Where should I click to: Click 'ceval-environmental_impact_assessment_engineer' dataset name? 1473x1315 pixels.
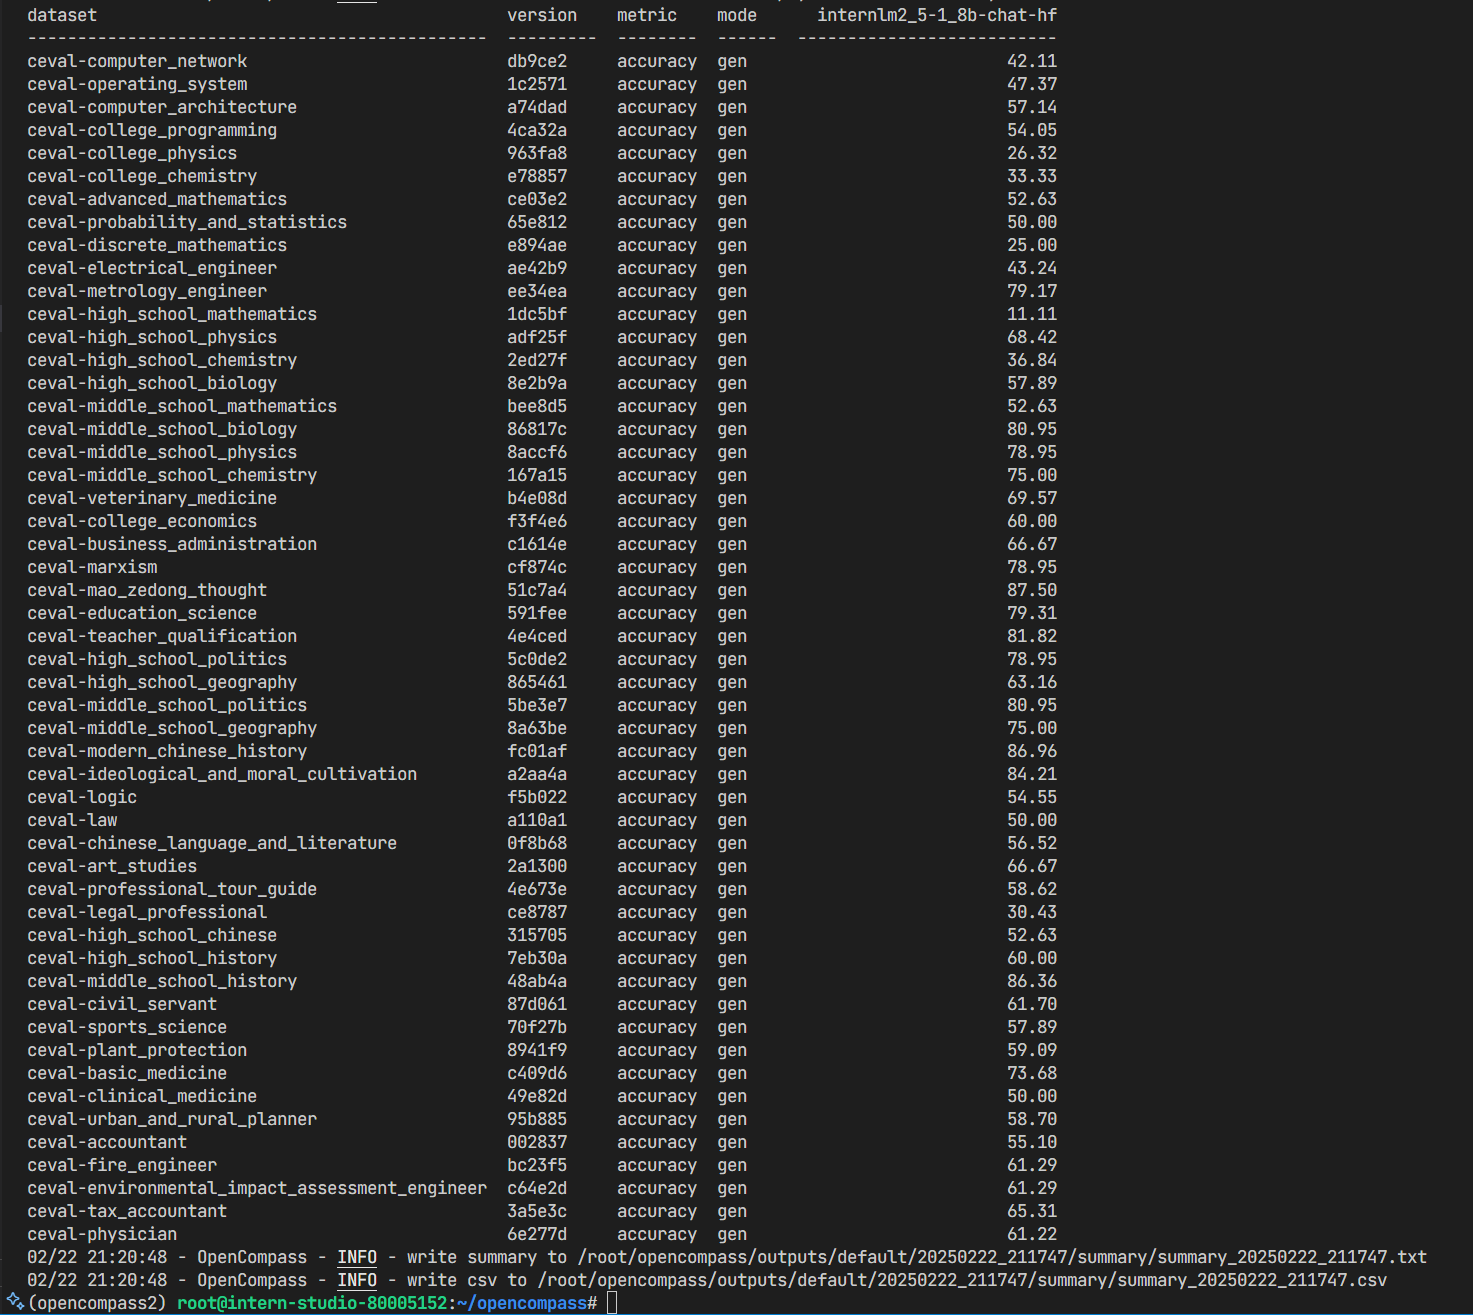[257, 1188]
